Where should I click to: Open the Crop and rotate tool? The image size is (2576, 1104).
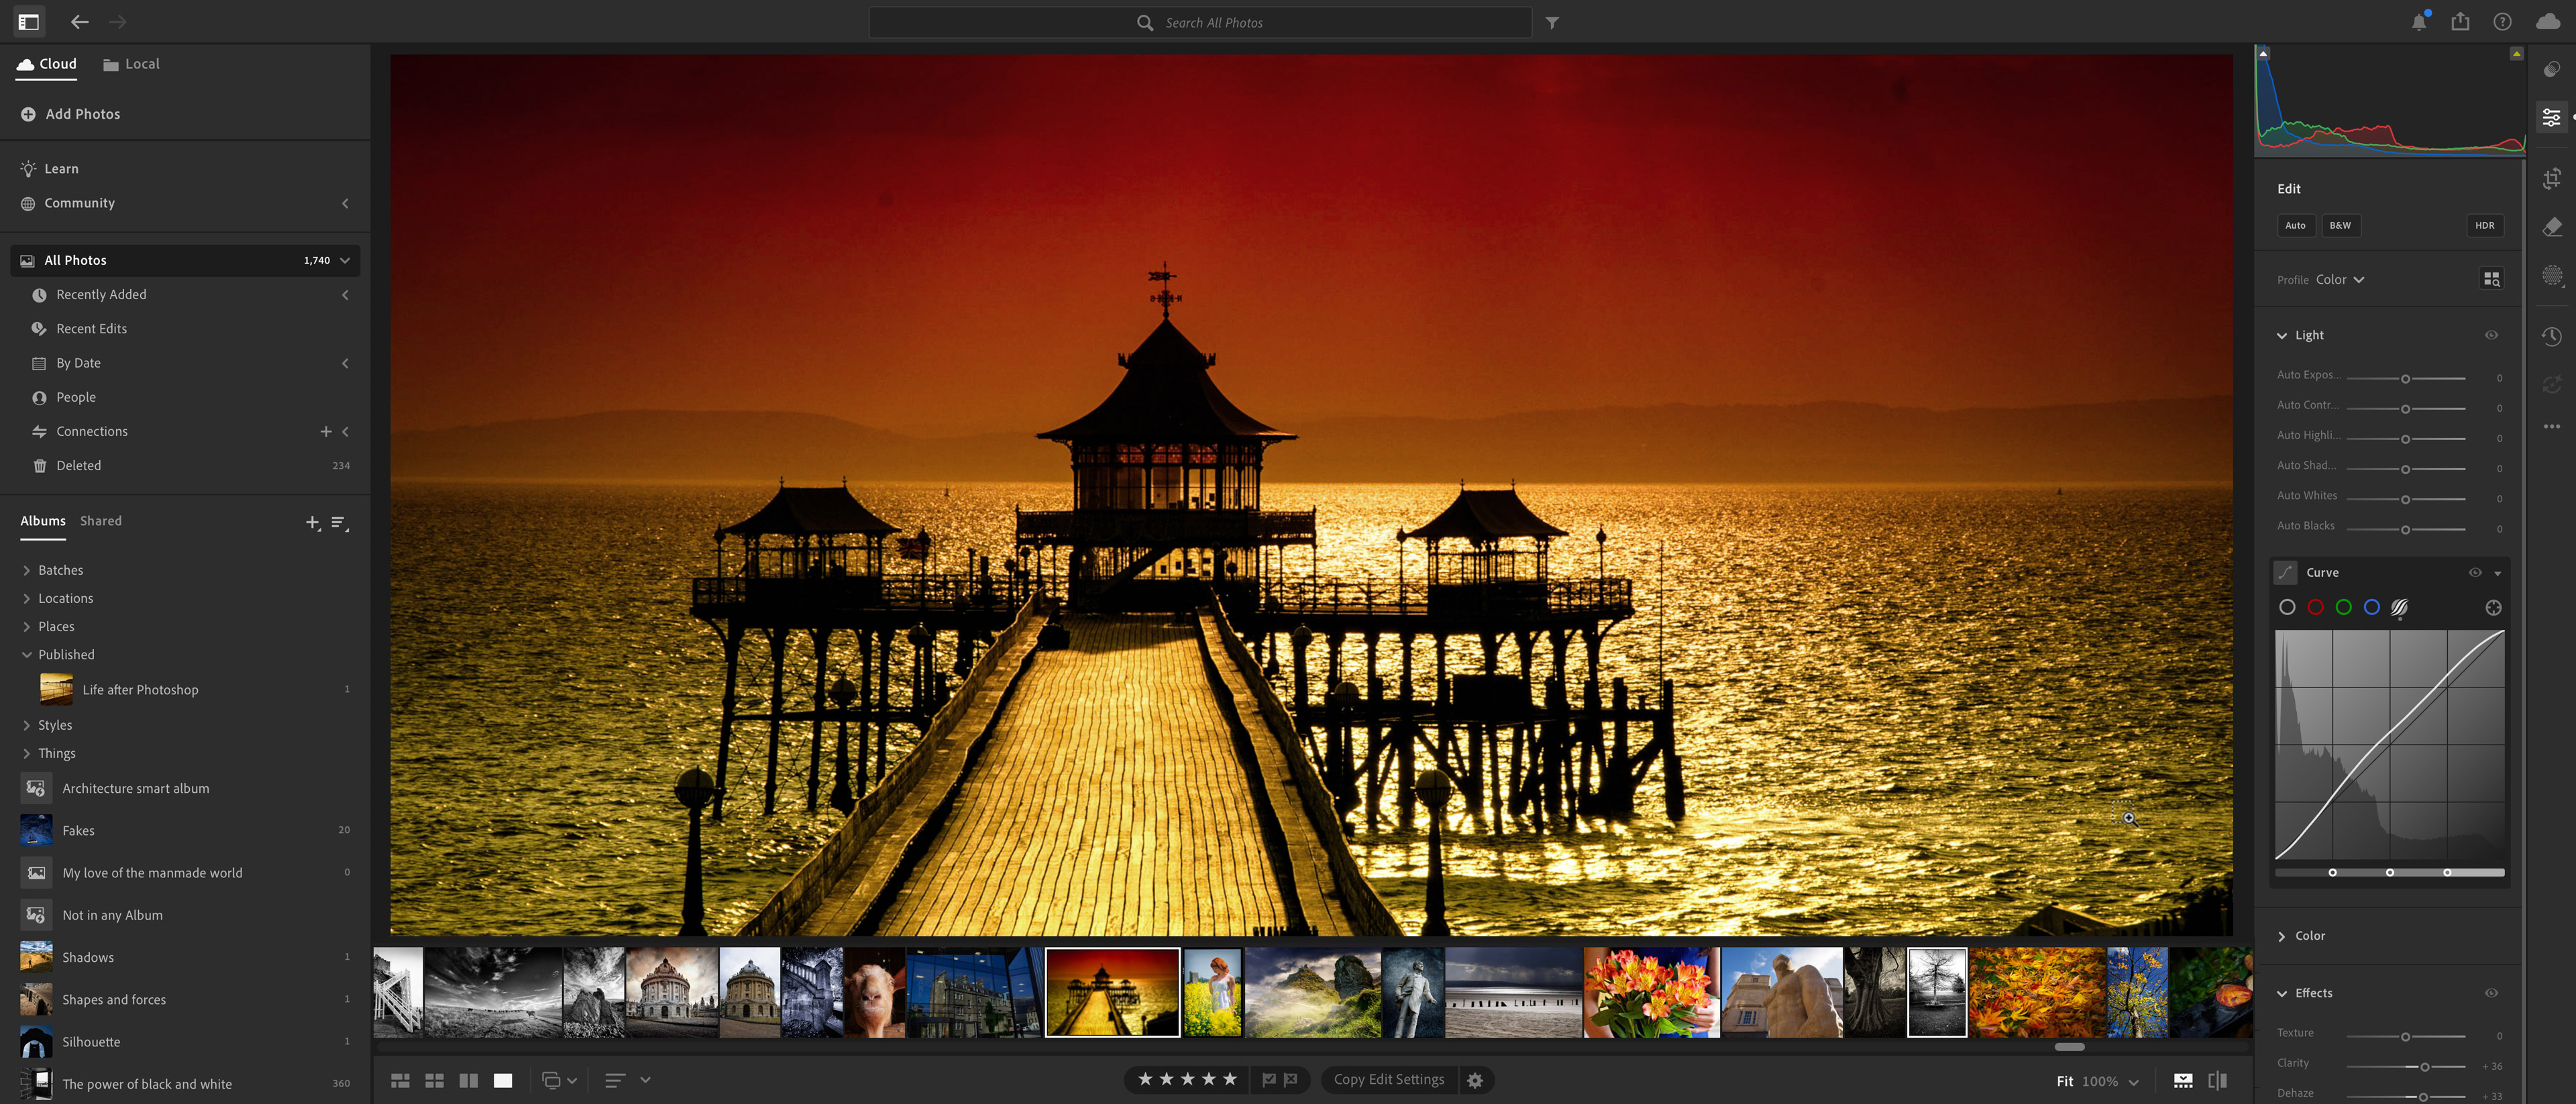point(2551,179)
